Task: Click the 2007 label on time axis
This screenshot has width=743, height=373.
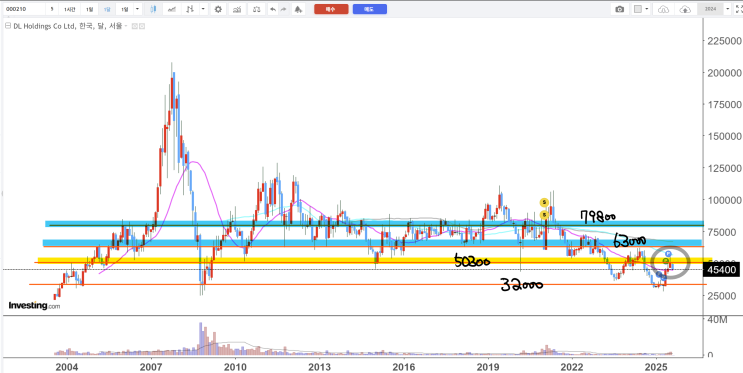Action: coord(151,367)
